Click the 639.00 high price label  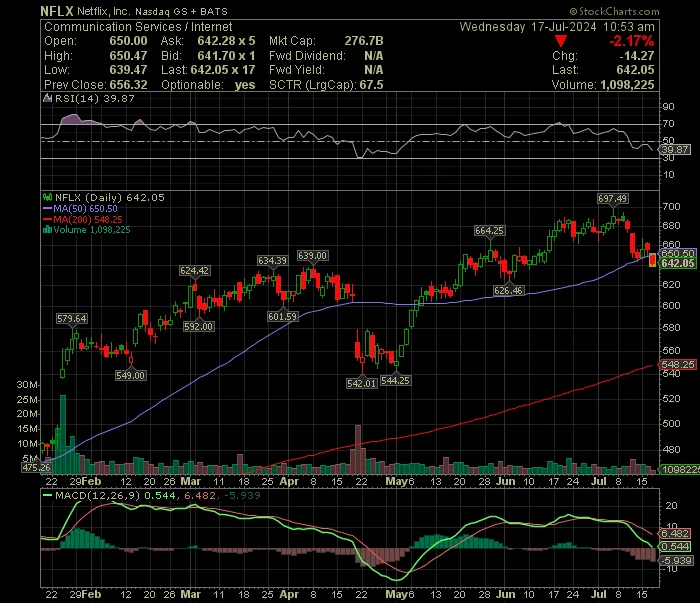[x=312, y=255]
